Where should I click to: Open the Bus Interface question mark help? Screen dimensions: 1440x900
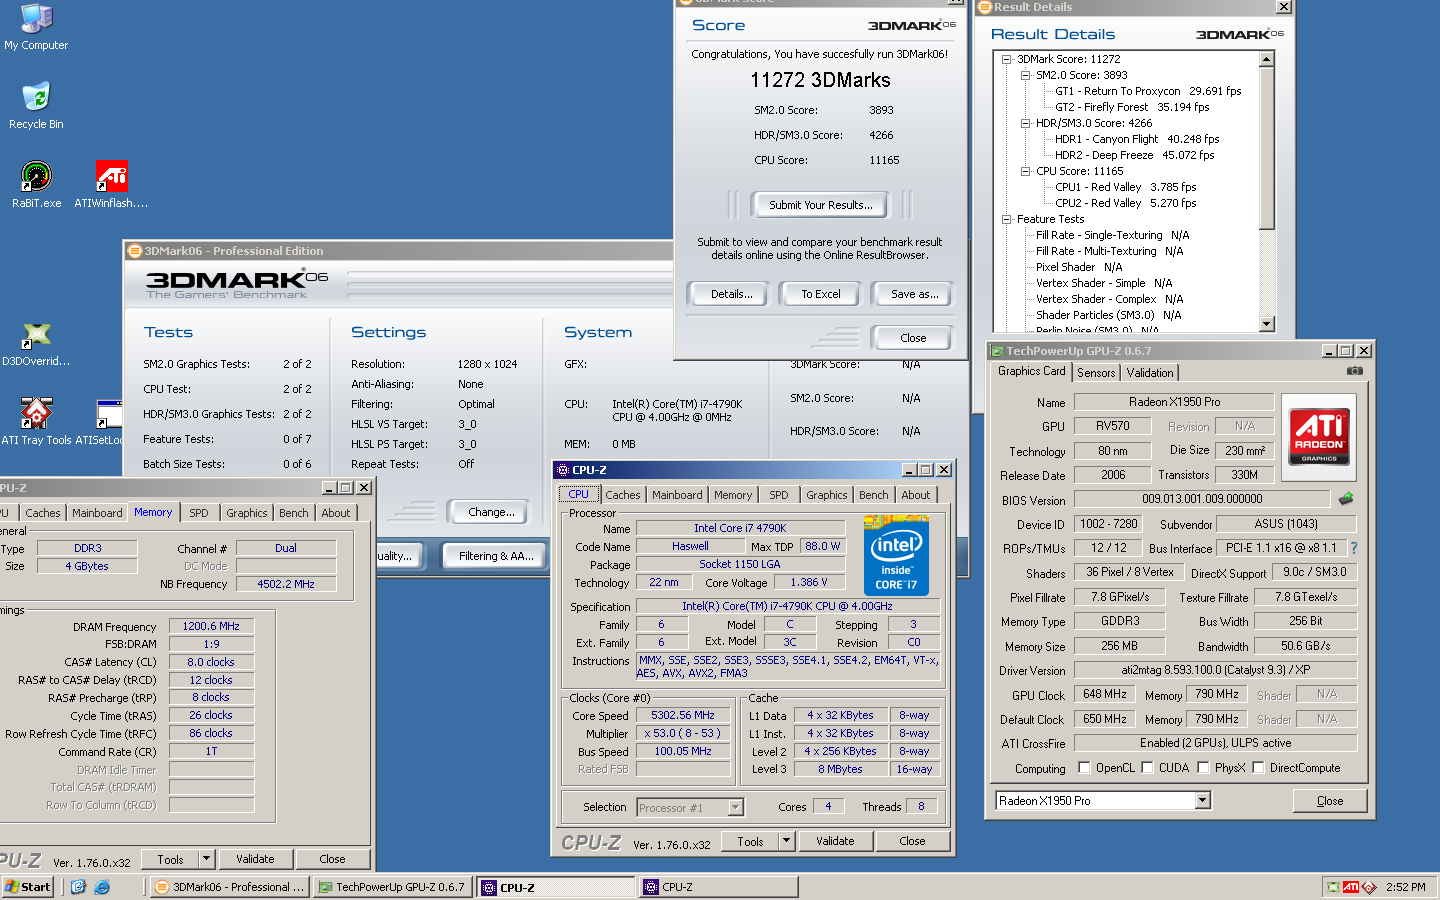tap(1354, 548)
